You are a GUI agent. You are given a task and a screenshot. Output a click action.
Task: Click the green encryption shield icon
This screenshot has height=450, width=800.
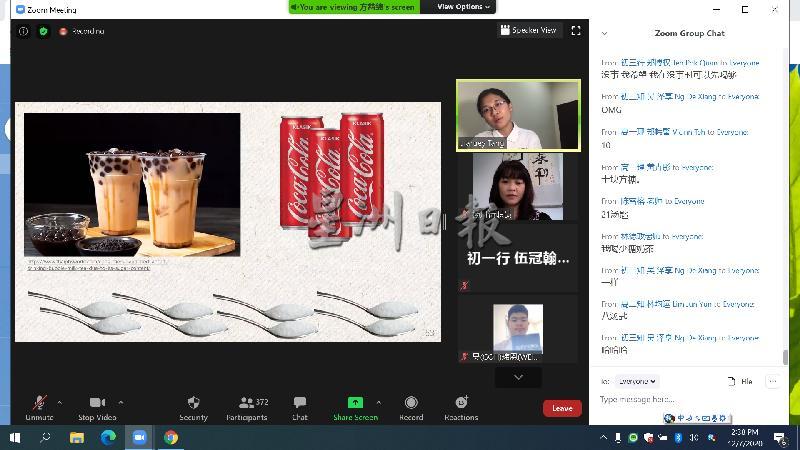[43, 31]
